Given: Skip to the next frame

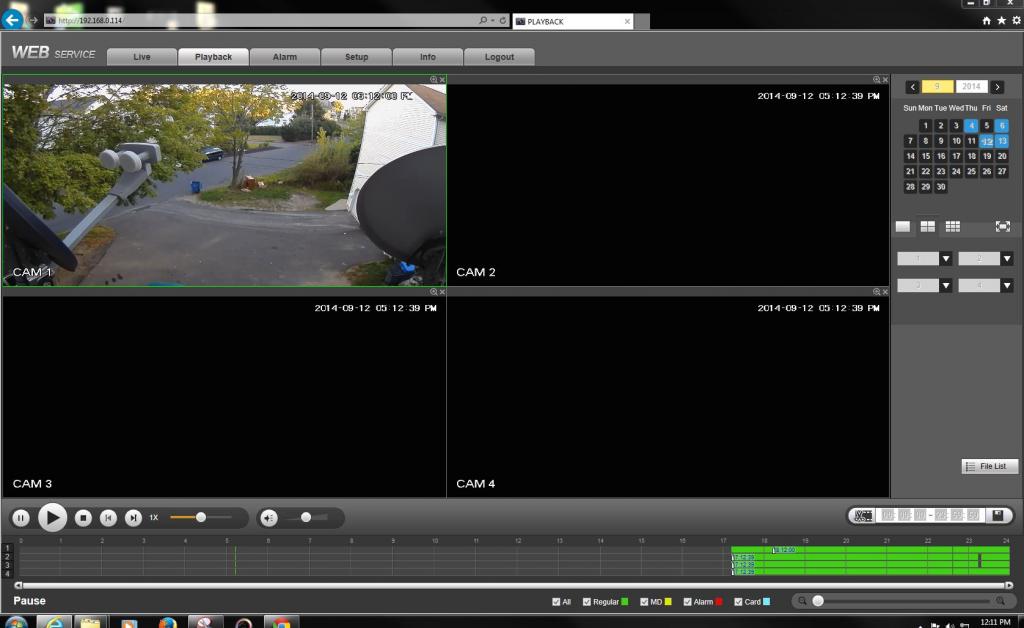Looking at the screenshot, I should click(133, 518).
